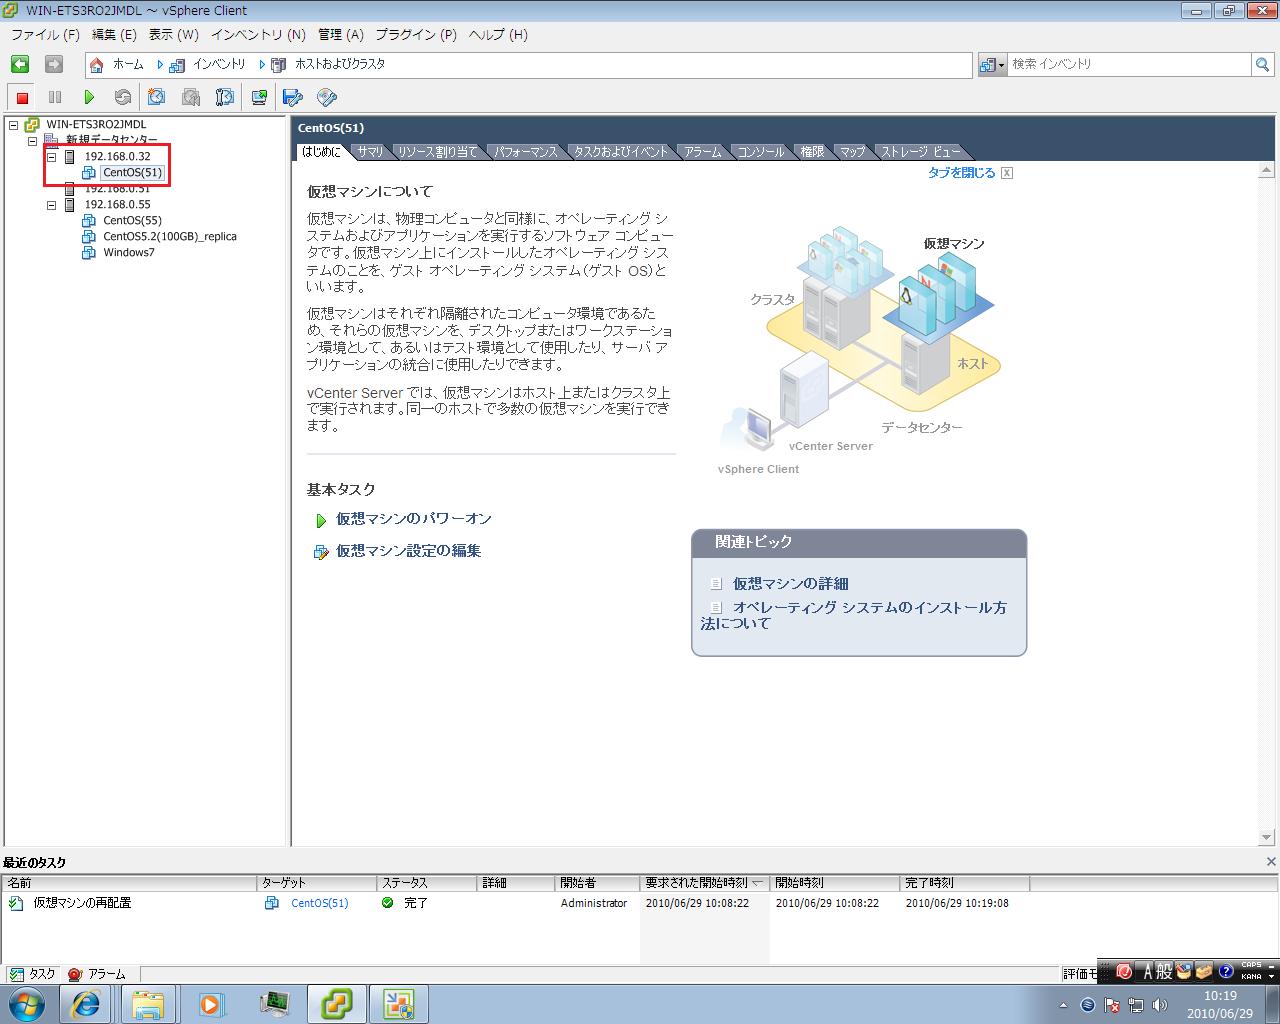
Task: Open the アラーム tab in VM panel
Action: [703, 152]
